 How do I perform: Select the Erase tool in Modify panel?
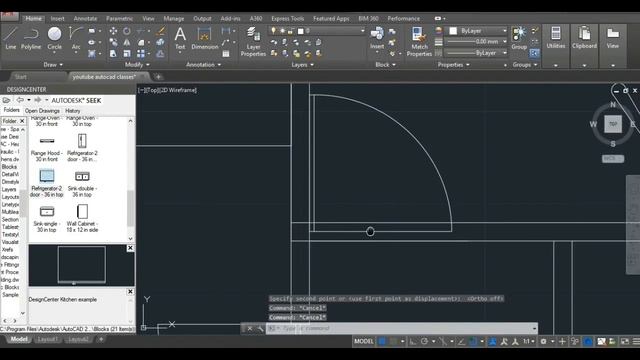pyautogui.click(x=161, y=31)
